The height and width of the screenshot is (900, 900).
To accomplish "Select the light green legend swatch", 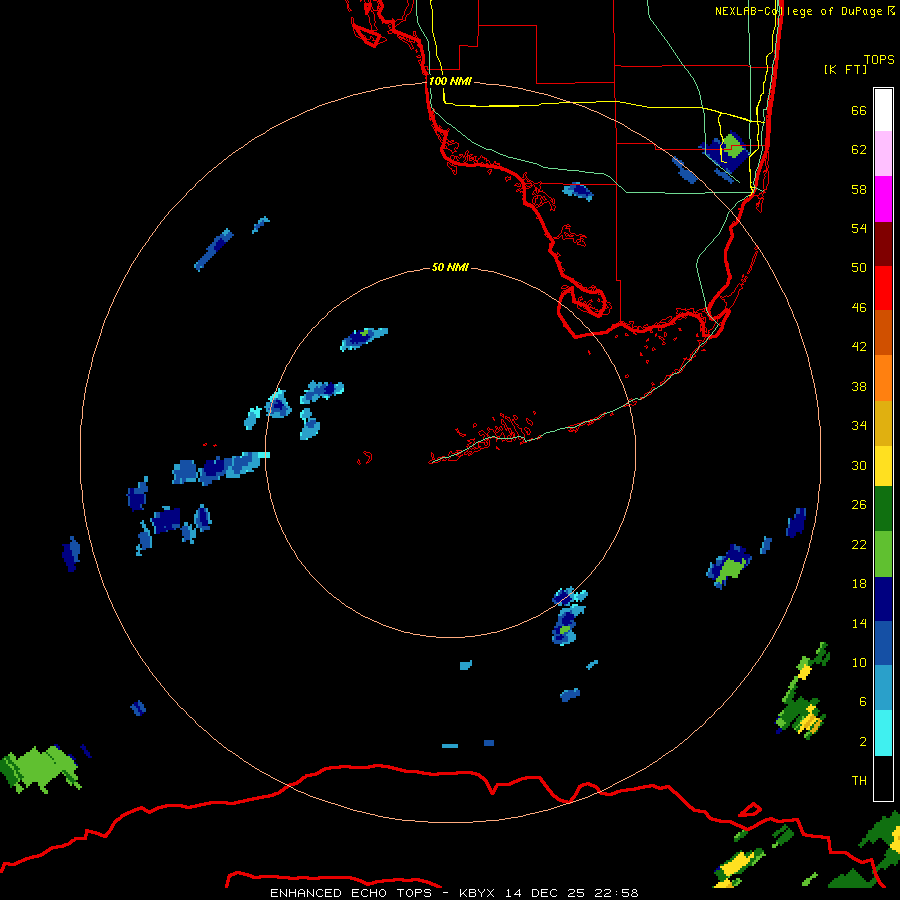I will coord(883,554).
